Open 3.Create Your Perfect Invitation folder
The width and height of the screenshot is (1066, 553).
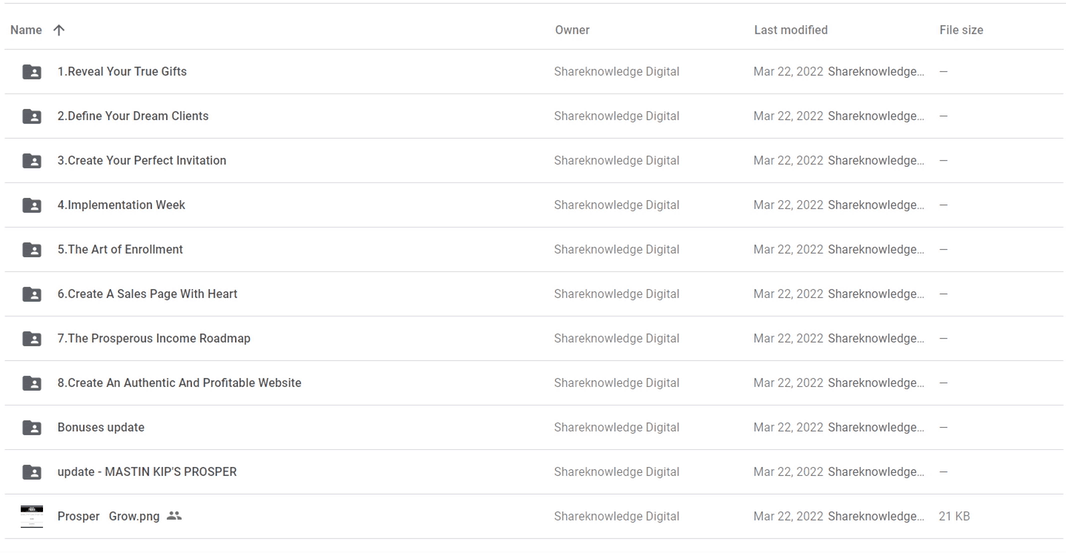[x=141, y=161]
